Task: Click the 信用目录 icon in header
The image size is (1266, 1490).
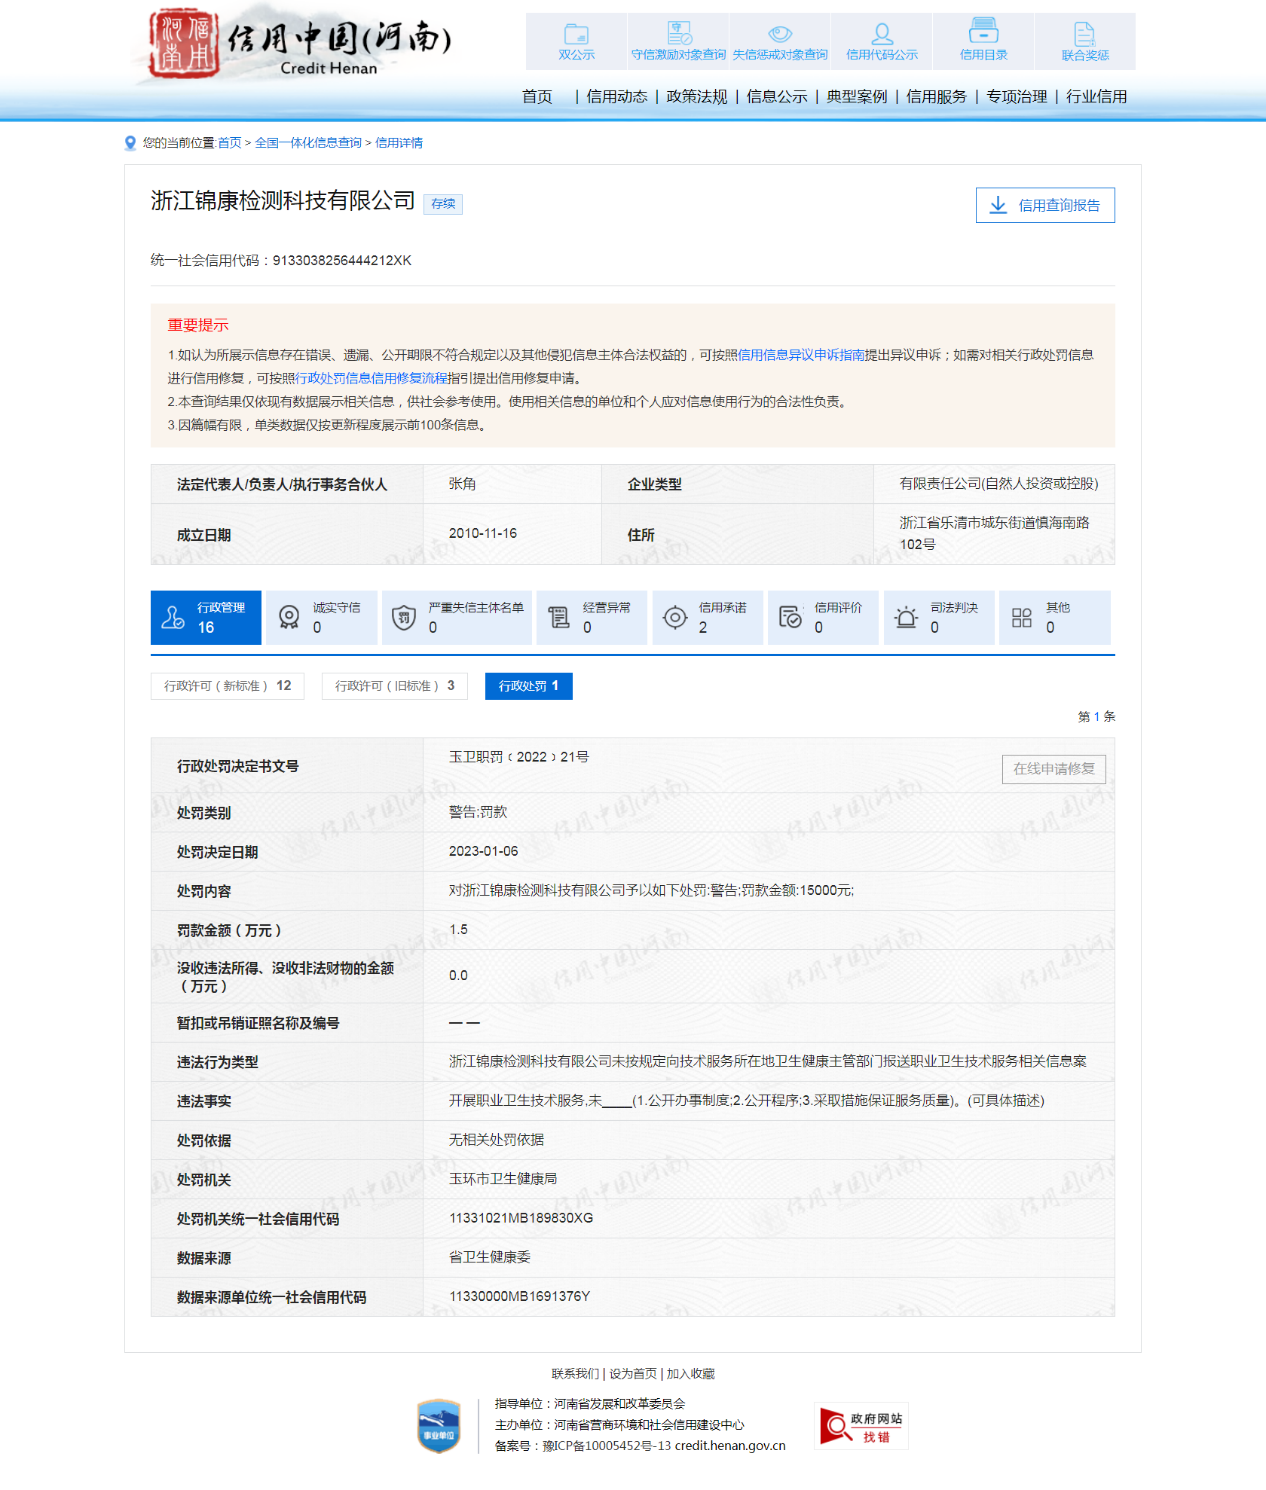Action: pyautogui.click(x=983, y=31)
